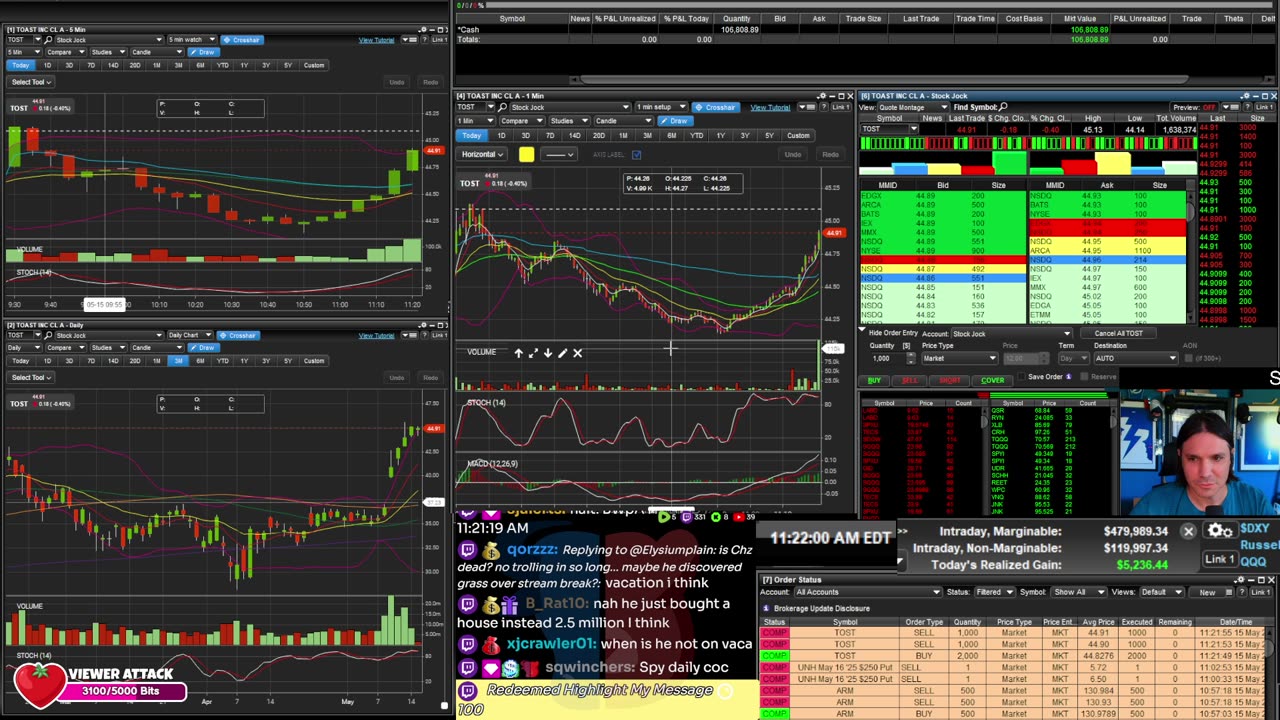Click the help question mark in 1 Min chart
Screen dimensions: 1280x720
pos(823,107)
